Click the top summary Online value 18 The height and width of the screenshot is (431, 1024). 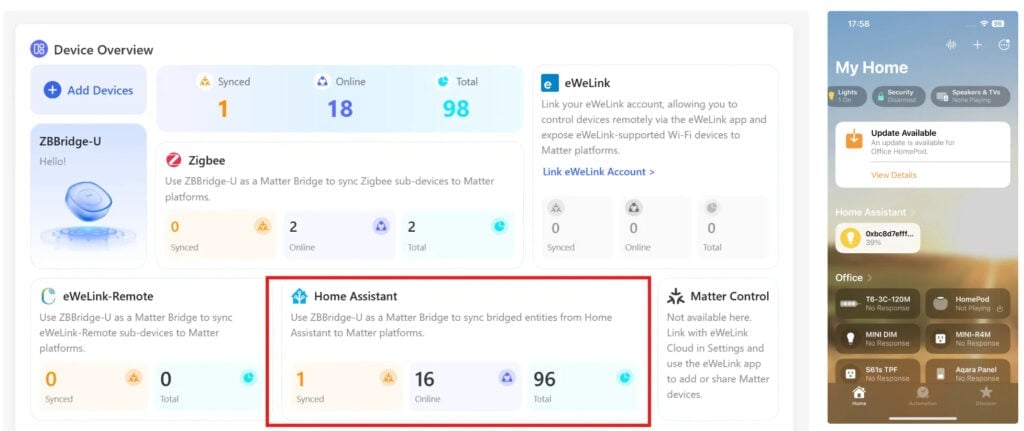tap(340, 108)
